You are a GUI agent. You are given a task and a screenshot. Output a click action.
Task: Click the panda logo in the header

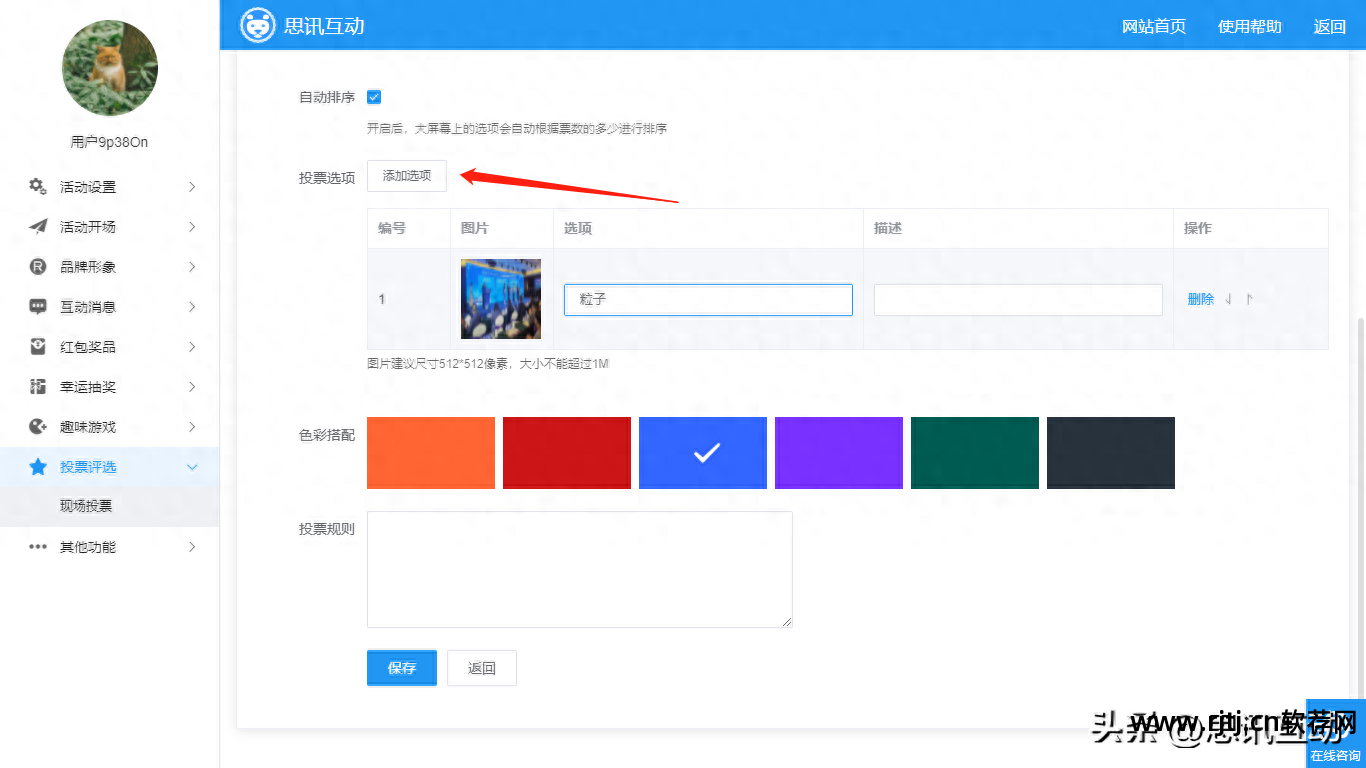tap(258, 25)
